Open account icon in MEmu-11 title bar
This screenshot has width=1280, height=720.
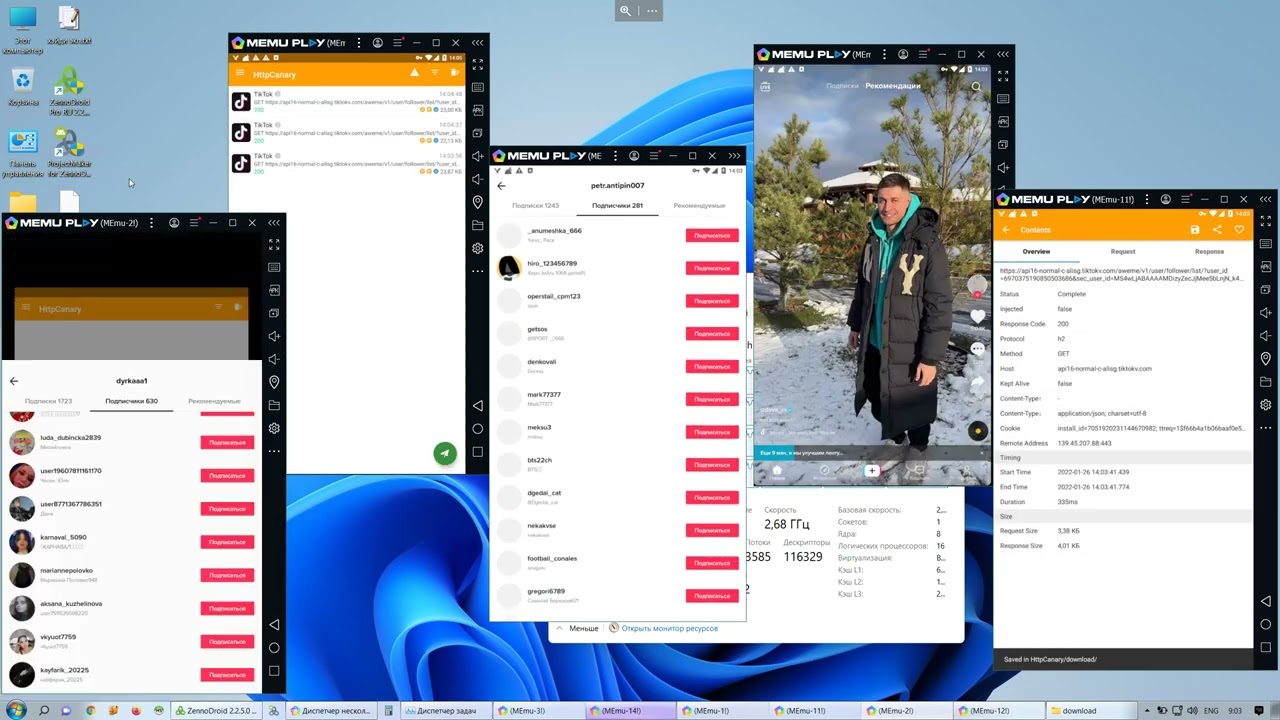click(1165, 199)
